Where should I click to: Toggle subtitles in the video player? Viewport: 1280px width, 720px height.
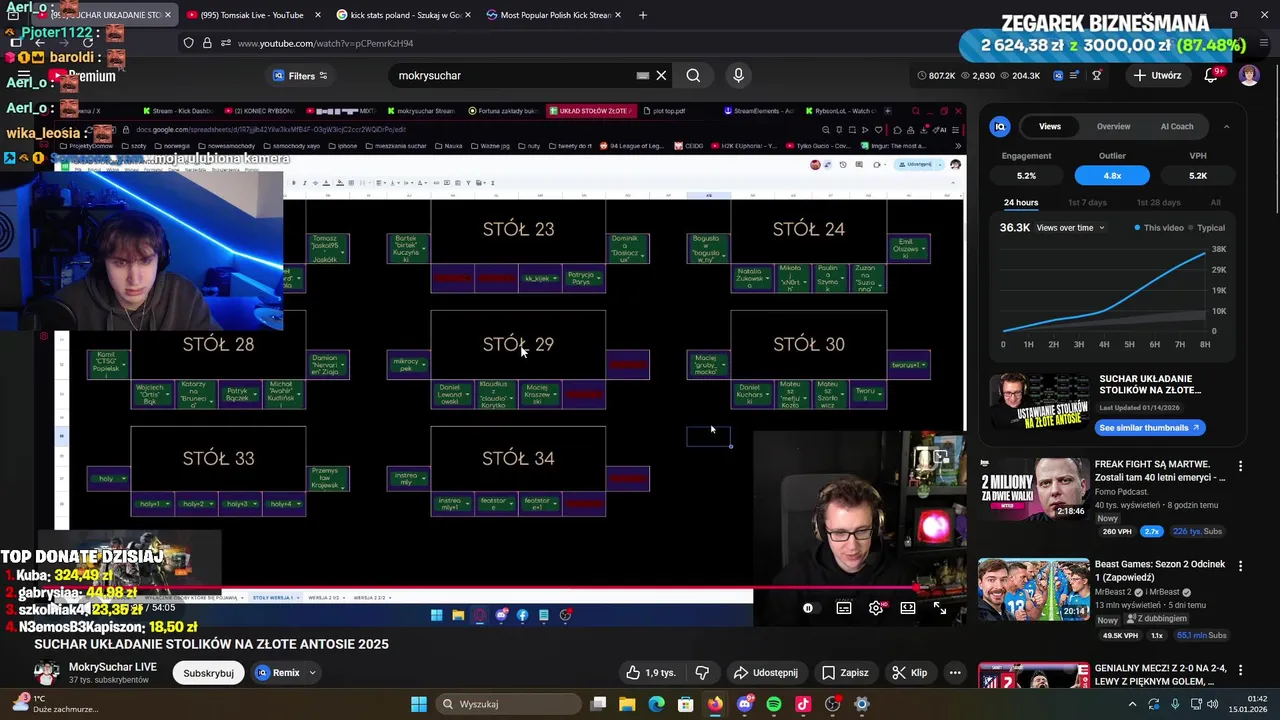(844, 608)
